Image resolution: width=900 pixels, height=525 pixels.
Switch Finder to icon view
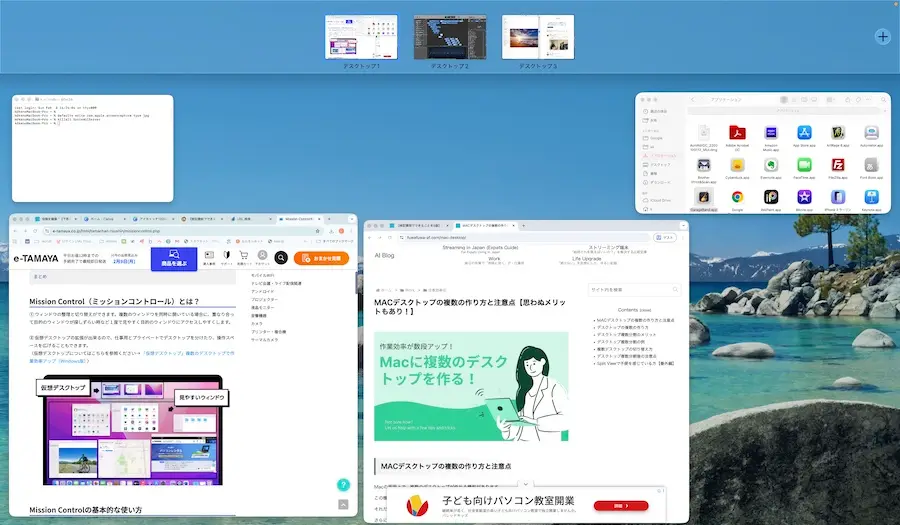click(784, 100)
